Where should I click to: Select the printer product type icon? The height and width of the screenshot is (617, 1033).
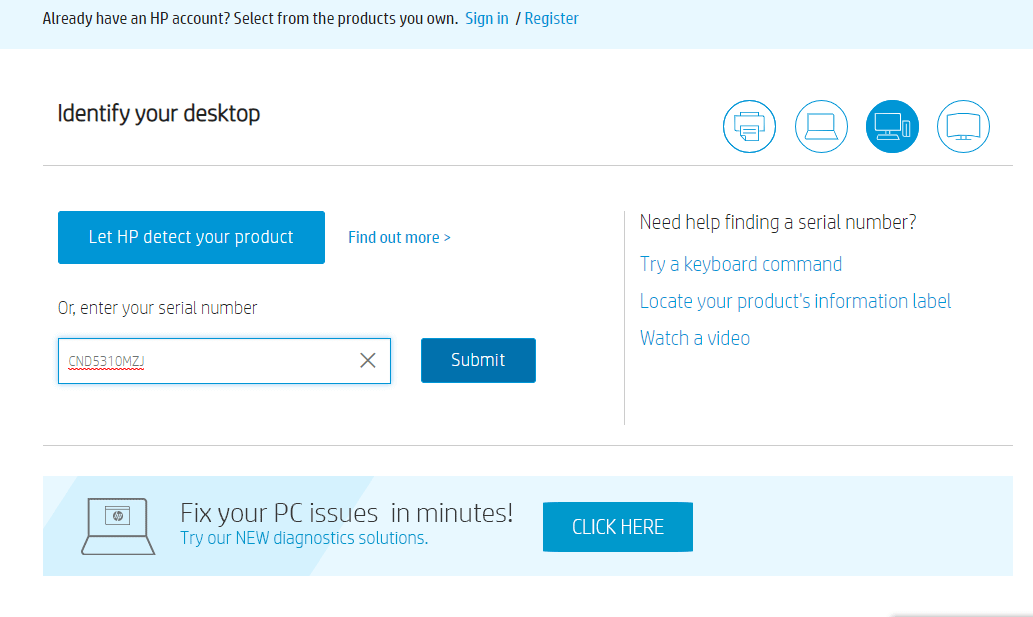(x=749, y=127)
